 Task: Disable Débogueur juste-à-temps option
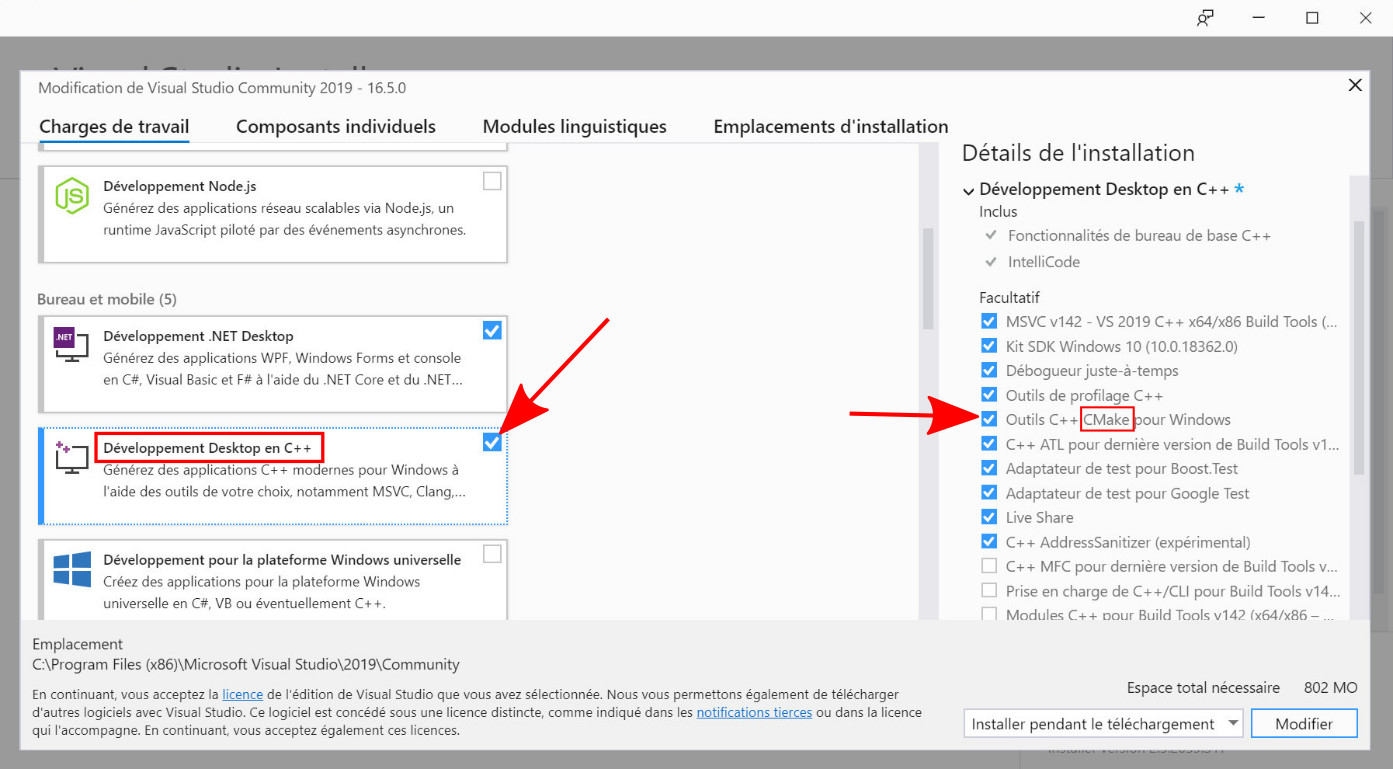pos(989,370)
